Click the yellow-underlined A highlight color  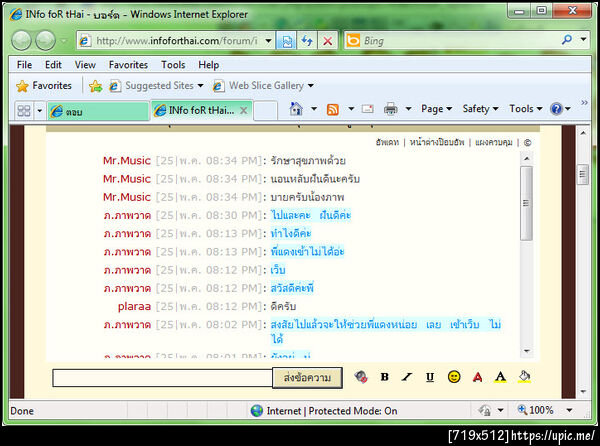500,377
